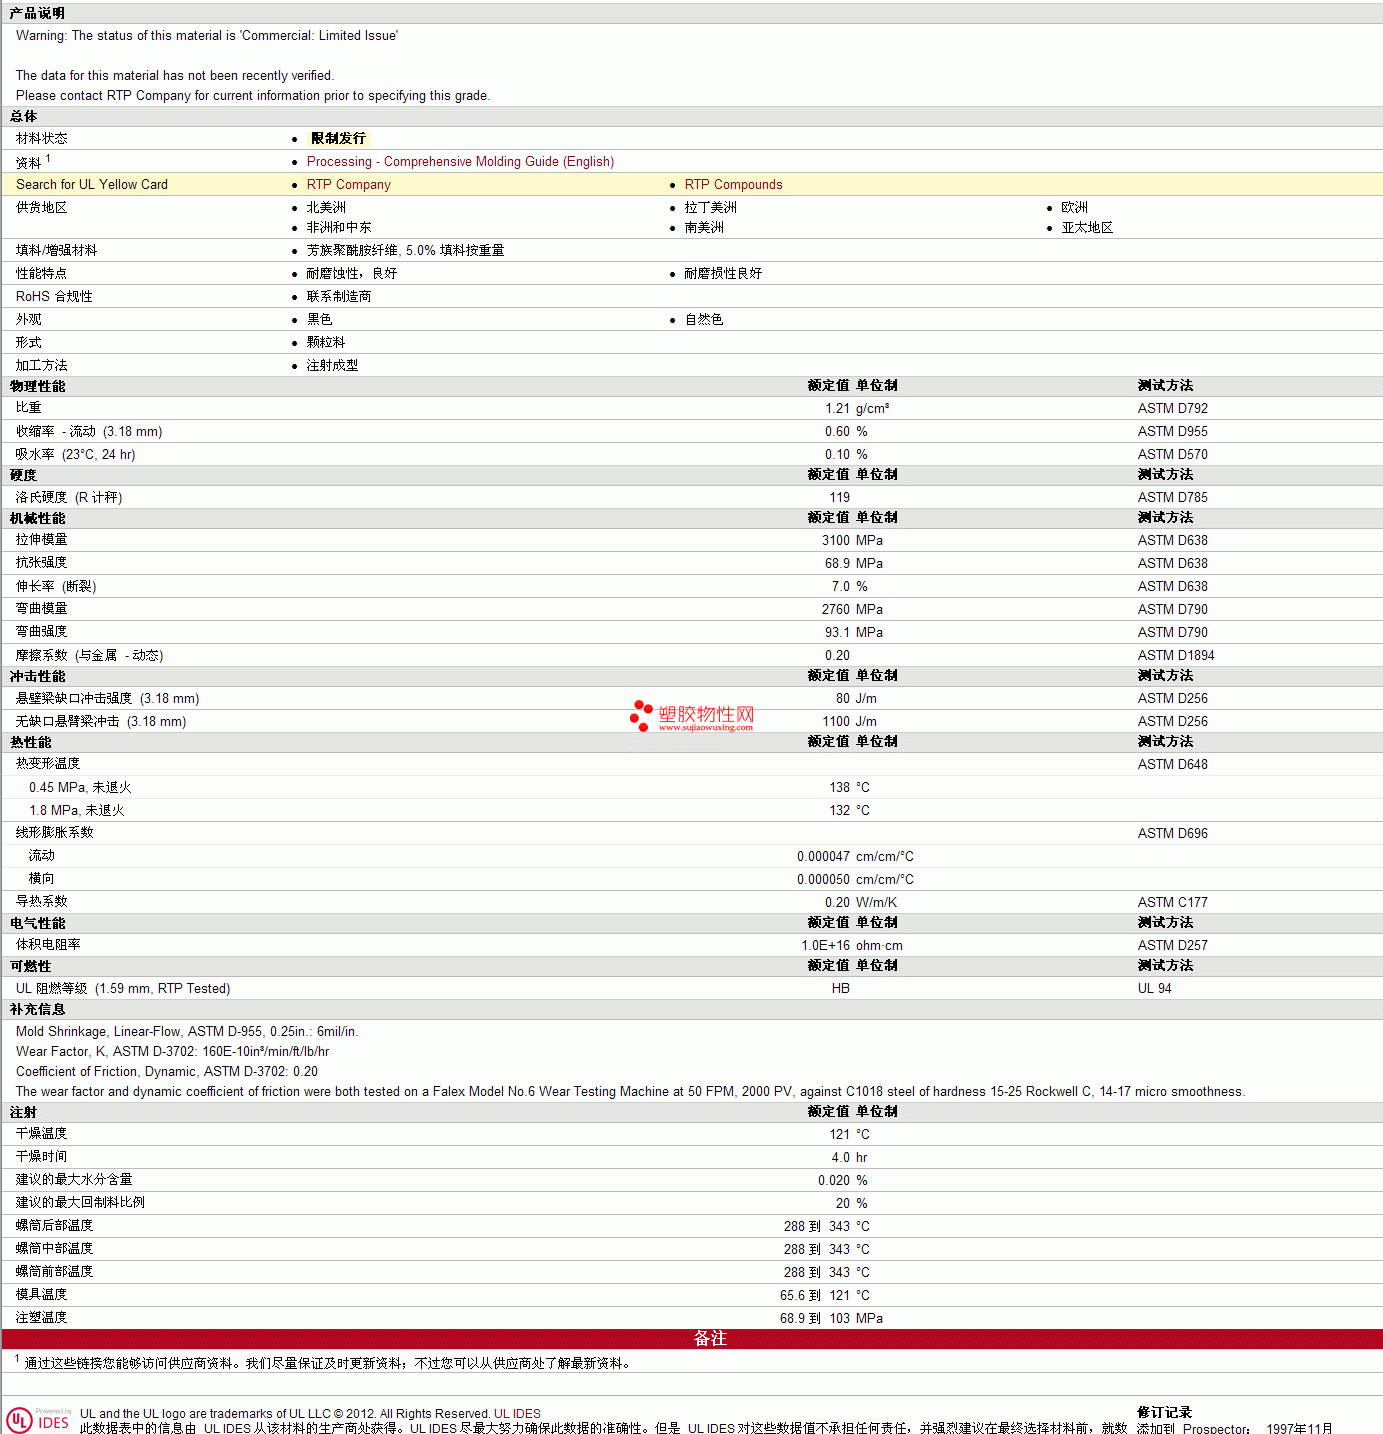
Task: Select the 吸水率 value 0.10 %
Action: pyautogui.click(x=846, y=455)
